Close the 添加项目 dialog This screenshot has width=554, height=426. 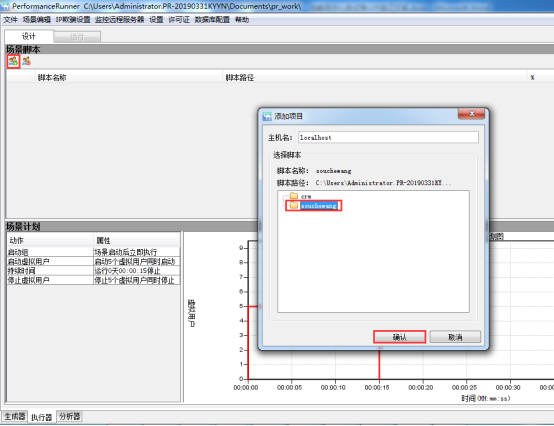[471, 114]
